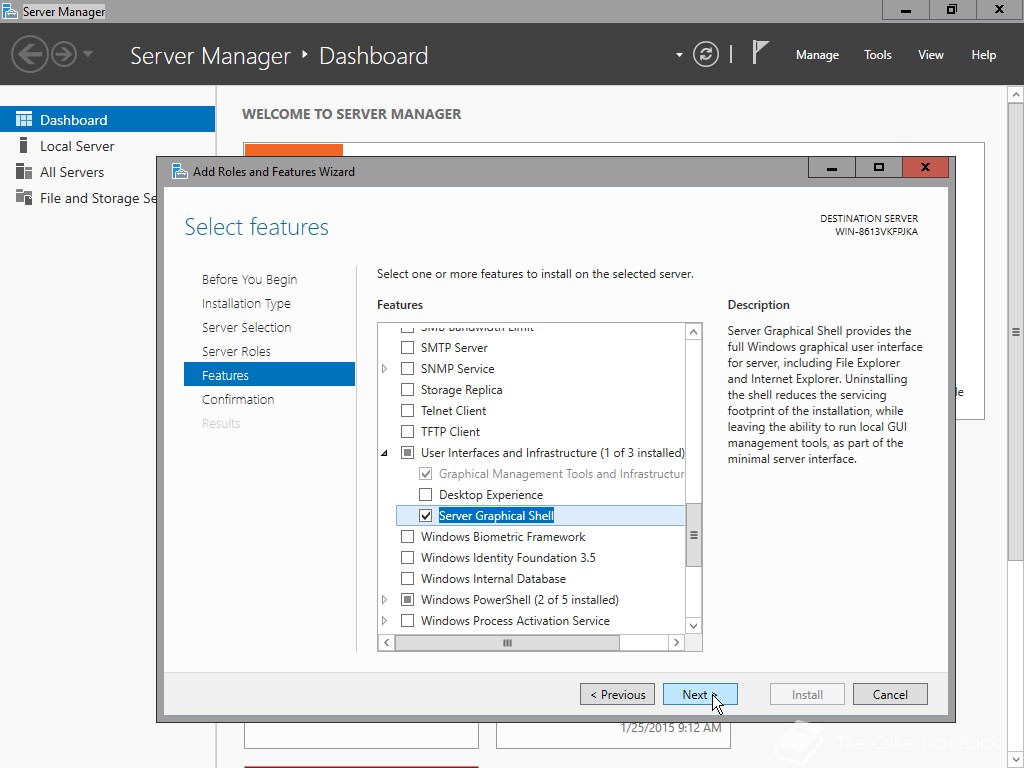Open the View menu
1024x768 pixels.
(930, 55)
